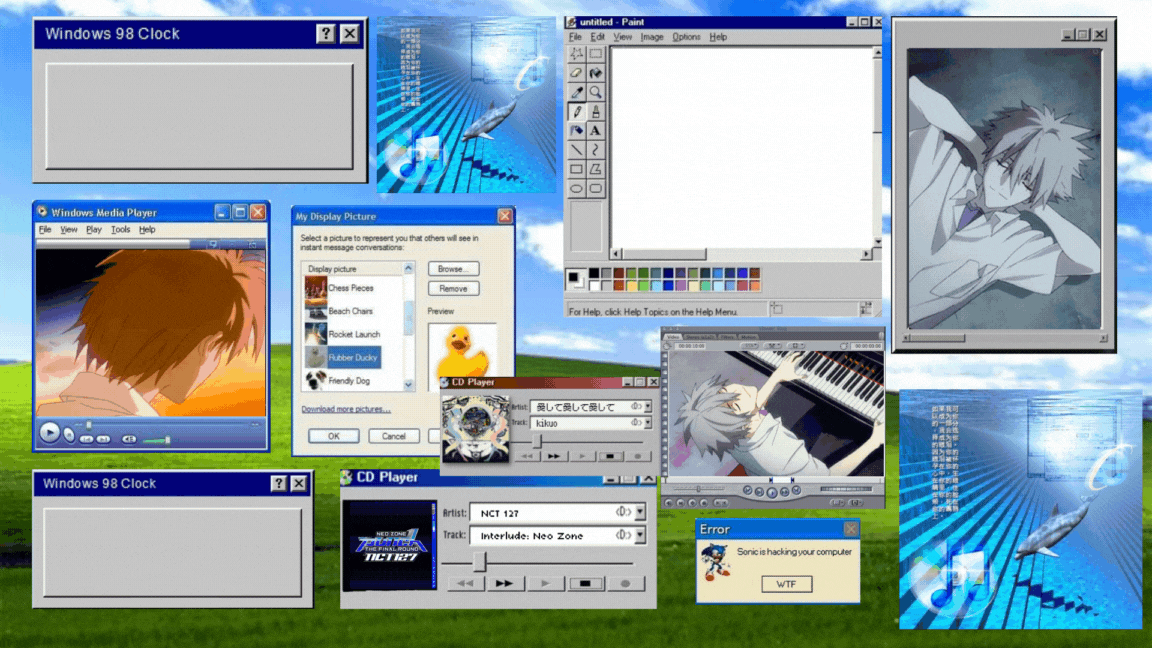Open the File menu in Paint
The image size is (1152, 648).
tap(575, 37)
